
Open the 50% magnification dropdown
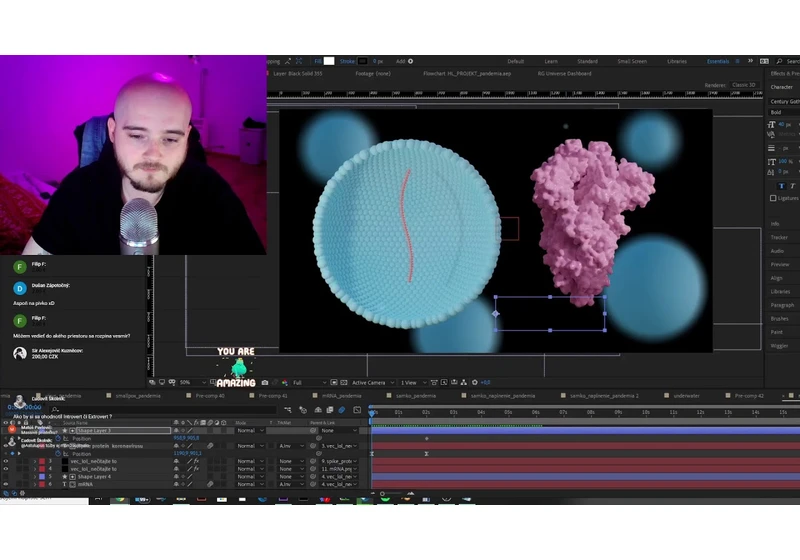(193, 382)
